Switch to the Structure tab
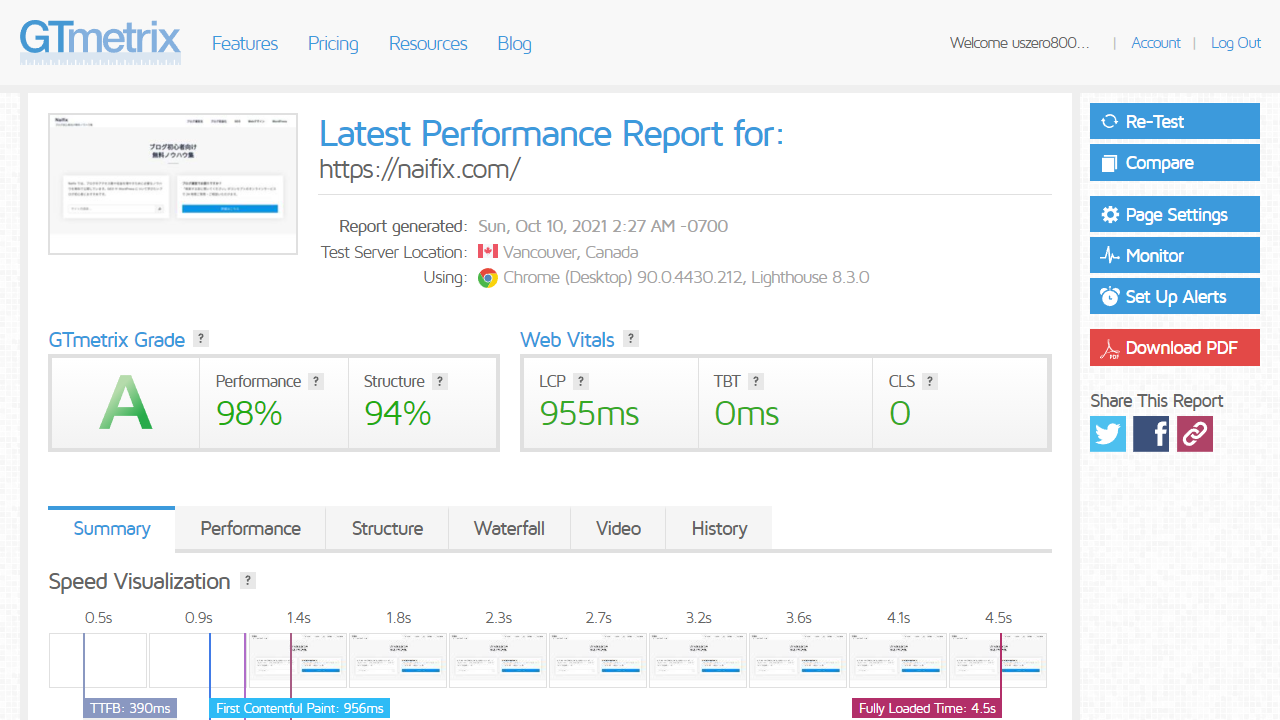Screen dimensions: 1280x720 (x=387, y=528)
